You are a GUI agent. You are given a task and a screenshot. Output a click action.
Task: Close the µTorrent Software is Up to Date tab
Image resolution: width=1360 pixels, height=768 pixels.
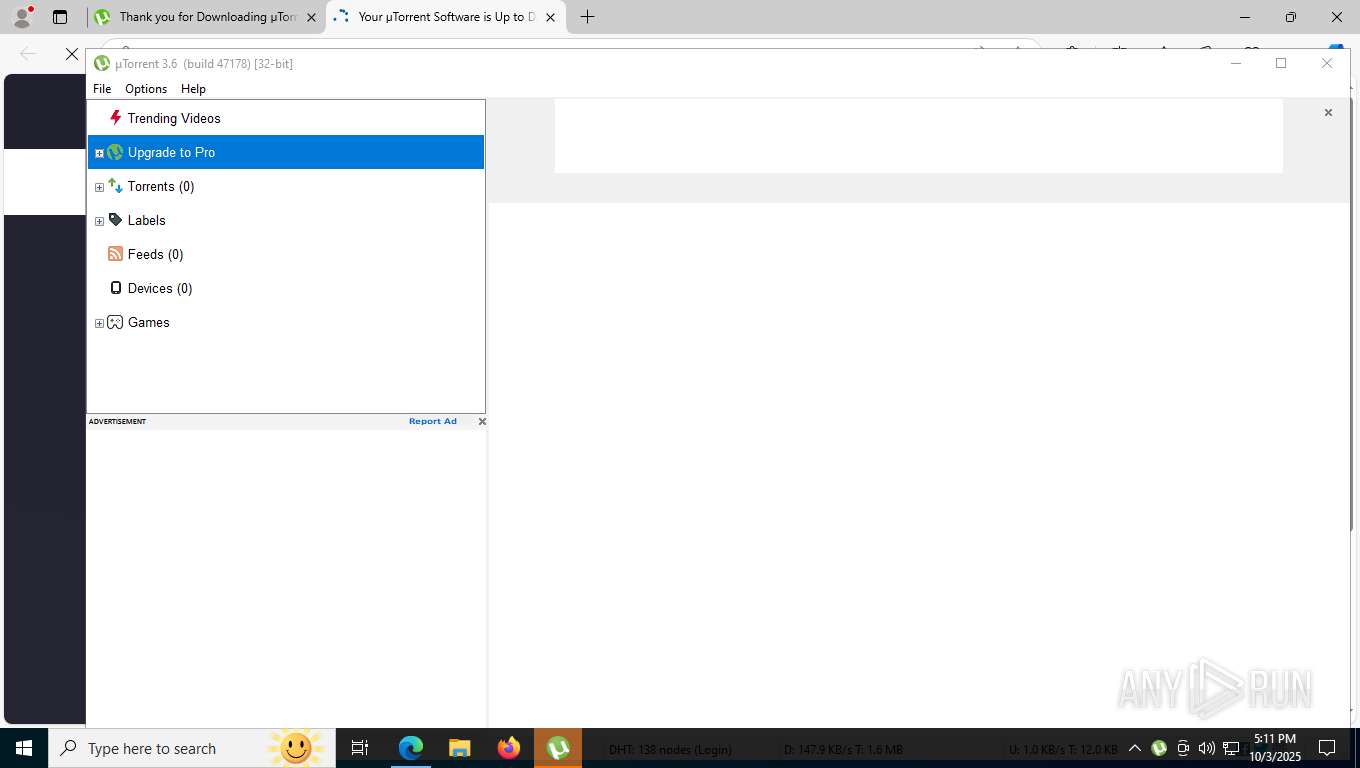(550, 17)
